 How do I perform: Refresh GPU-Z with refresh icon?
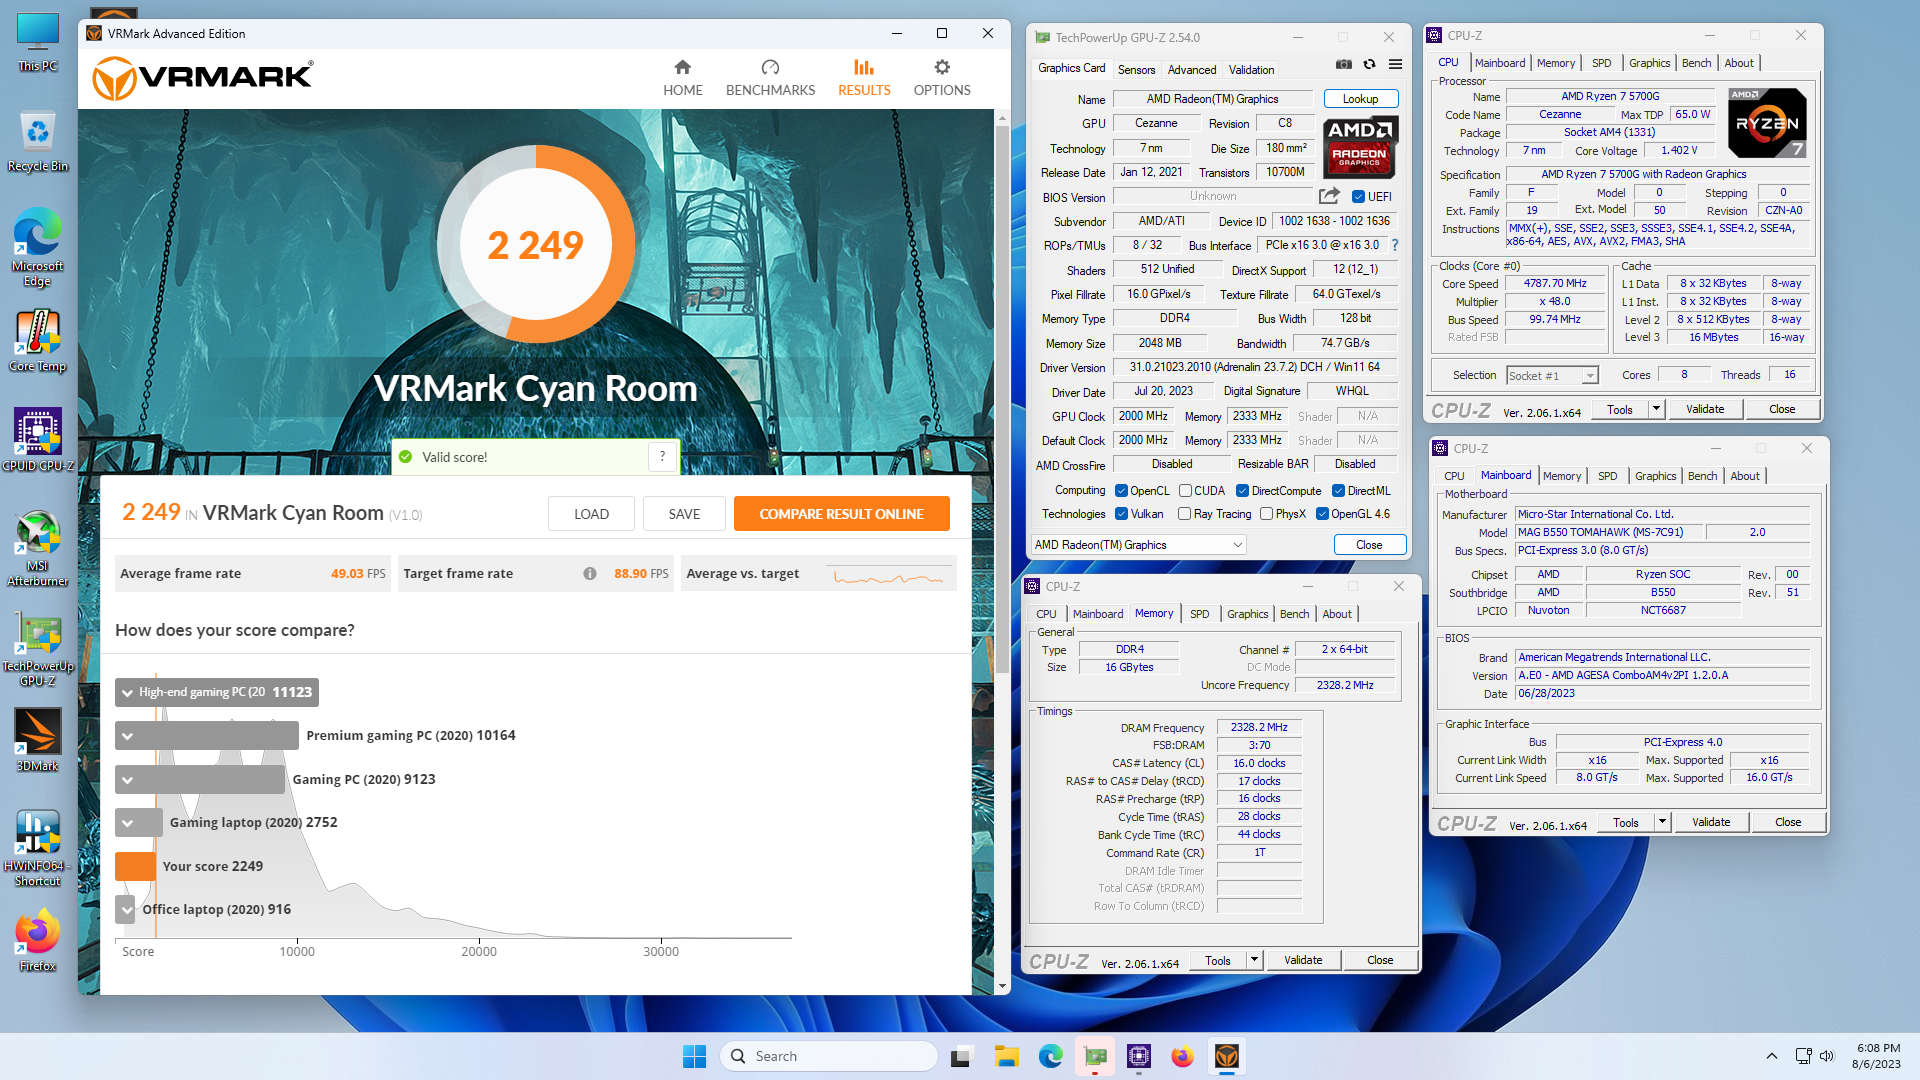click(1369, 64)
